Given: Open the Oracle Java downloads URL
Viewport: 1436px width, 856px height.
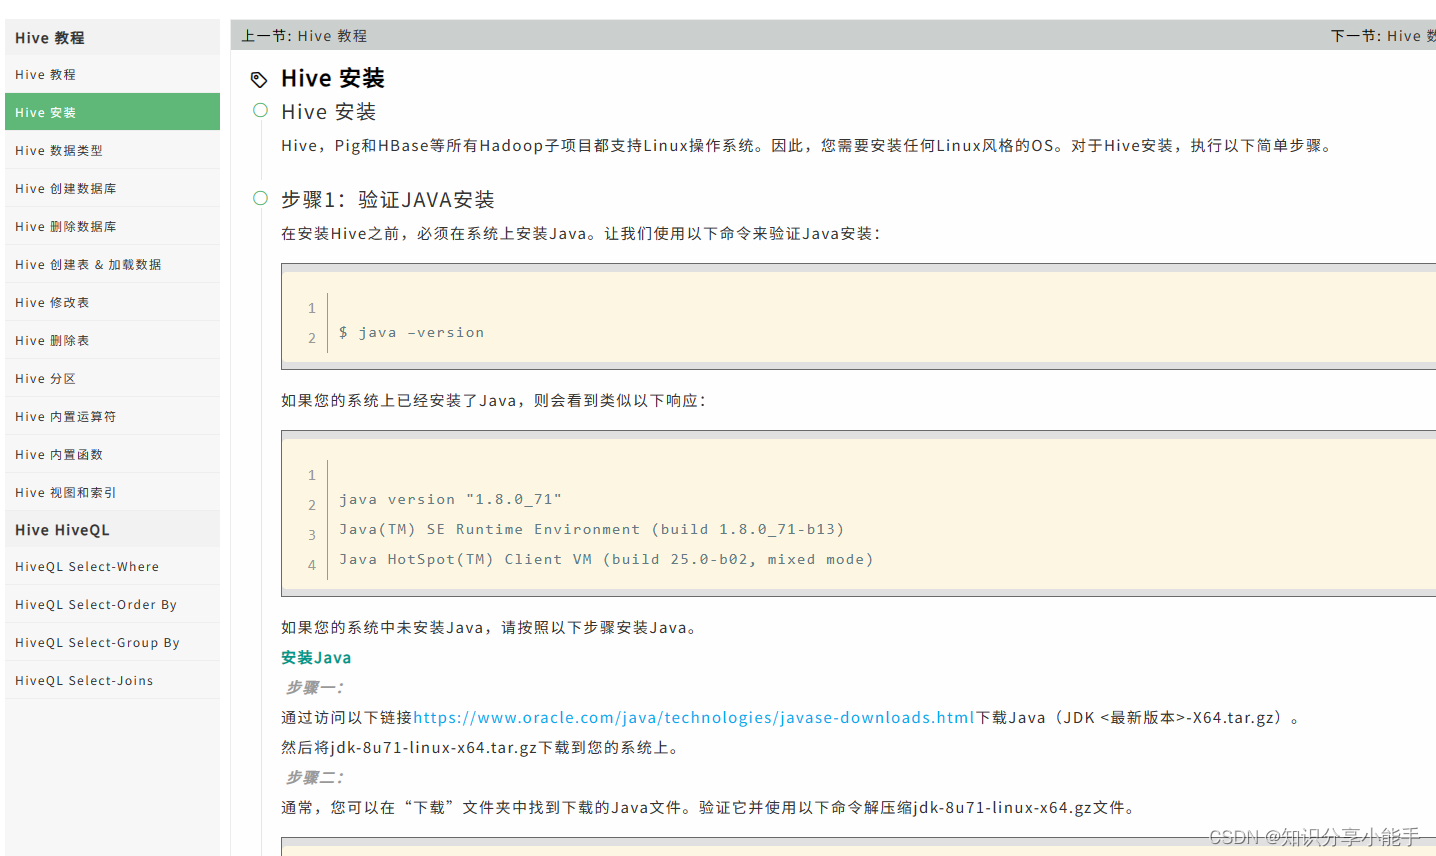Looking at the screenshot, I should coord(694,717).
